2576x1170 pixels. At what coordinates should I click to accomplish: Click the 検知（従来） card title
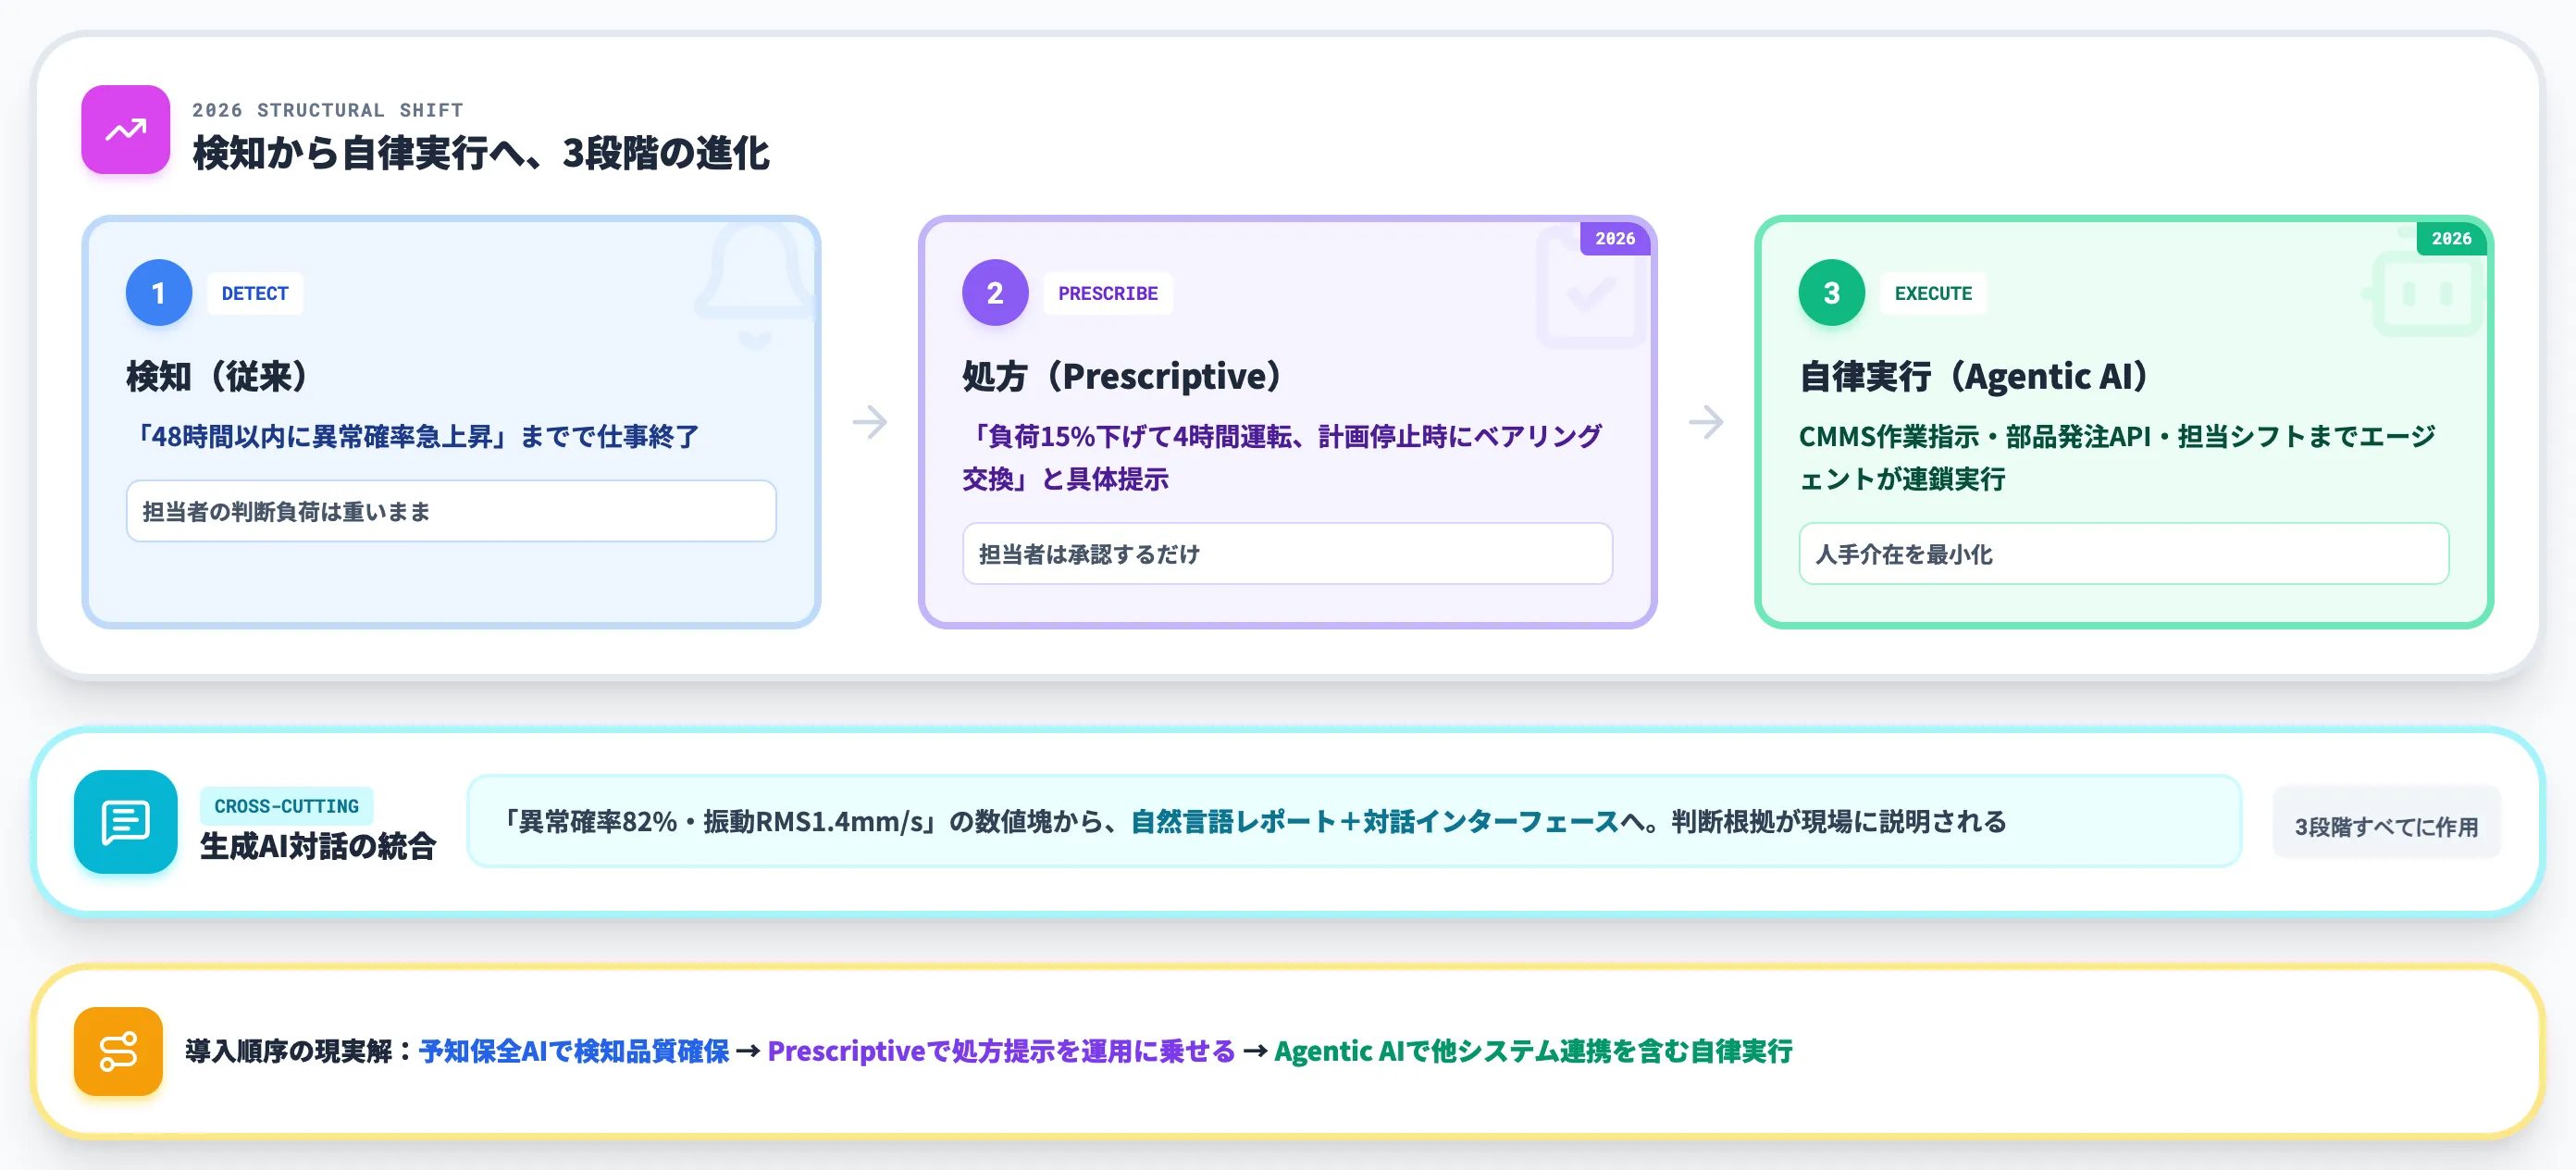click(x=218, y=376)
